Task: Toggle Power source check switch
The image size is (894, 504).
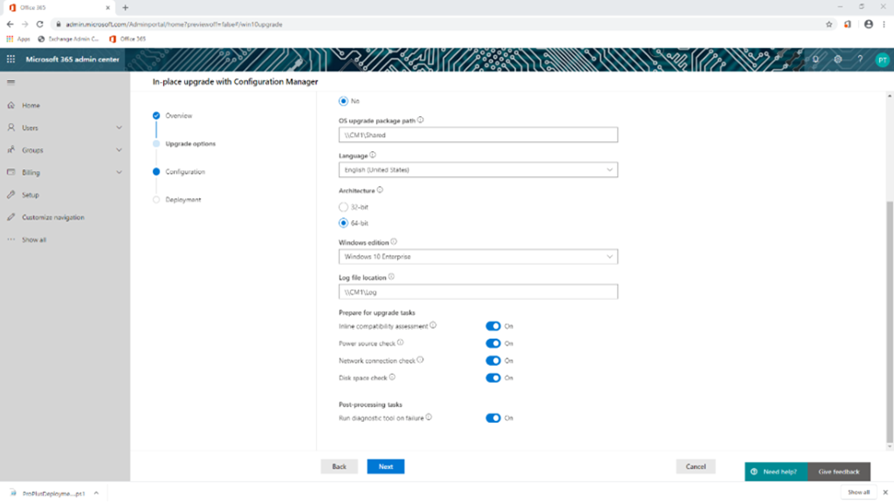Action: point(493,343)
